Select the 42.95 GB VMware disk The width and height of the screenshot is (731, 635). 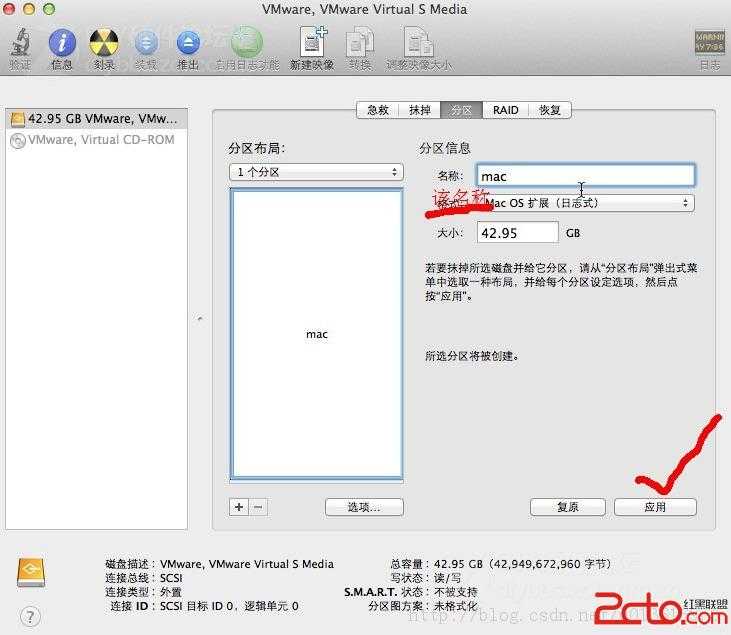(97, 119)
